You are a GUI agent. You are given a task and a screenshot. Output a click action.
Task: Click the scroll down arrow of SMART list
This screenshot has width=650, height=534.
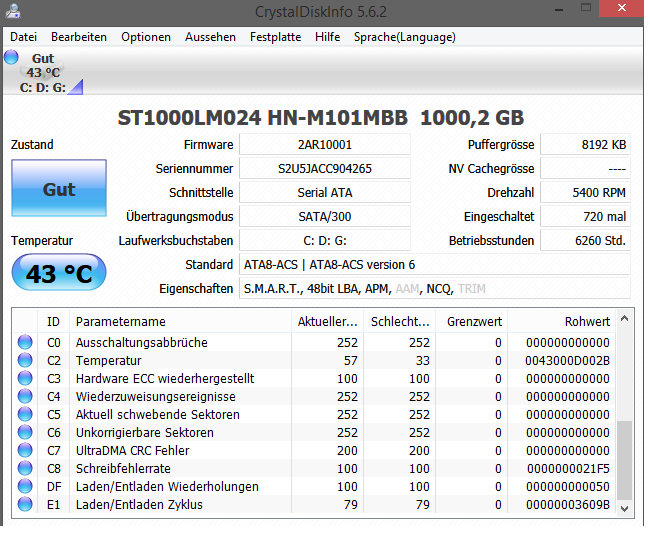625,508
